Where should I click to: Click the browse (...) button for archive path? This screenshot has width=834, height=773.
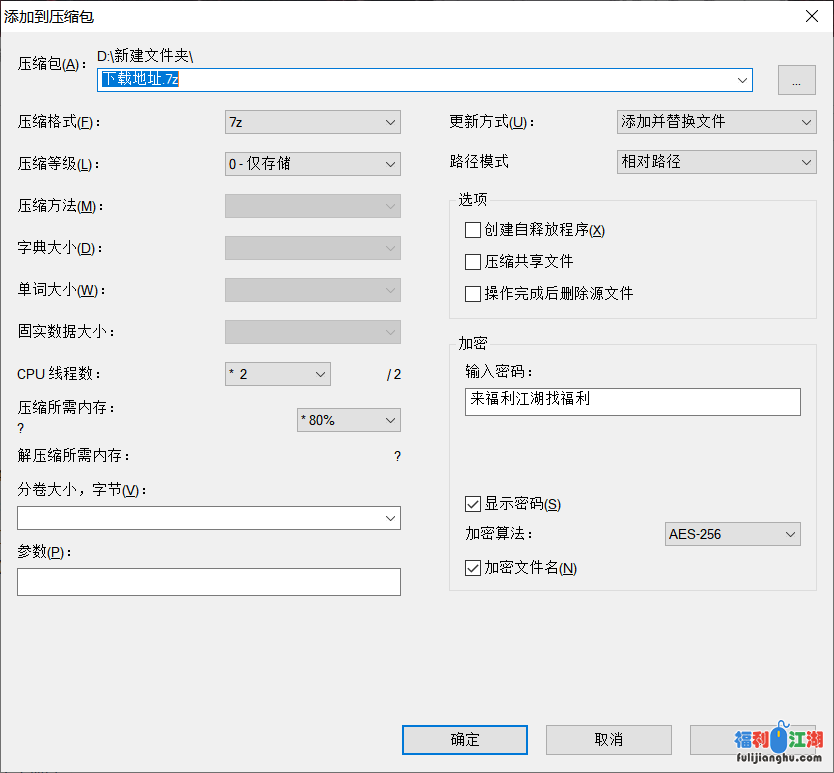796,82
